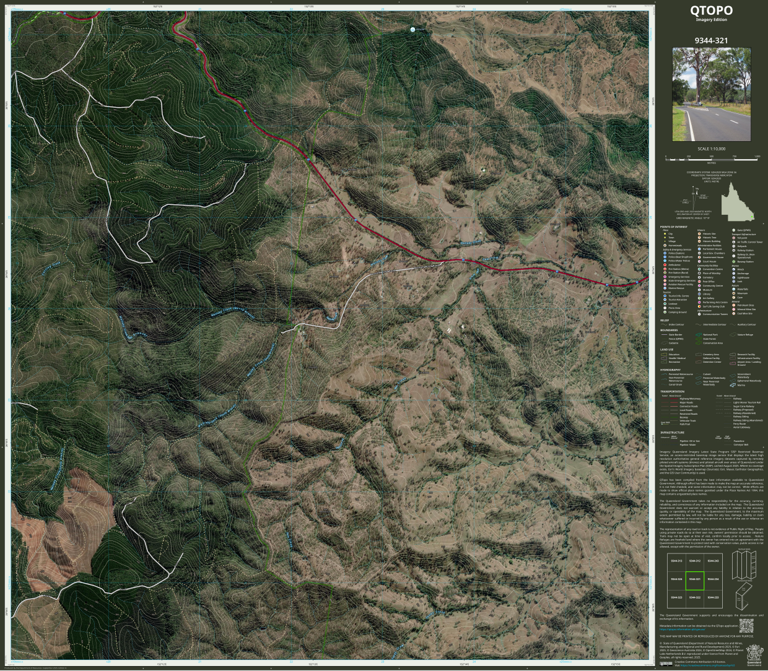Click the Creative Commons licence badge
This screenshot has width=768, height=671.
tap(666, 664)
